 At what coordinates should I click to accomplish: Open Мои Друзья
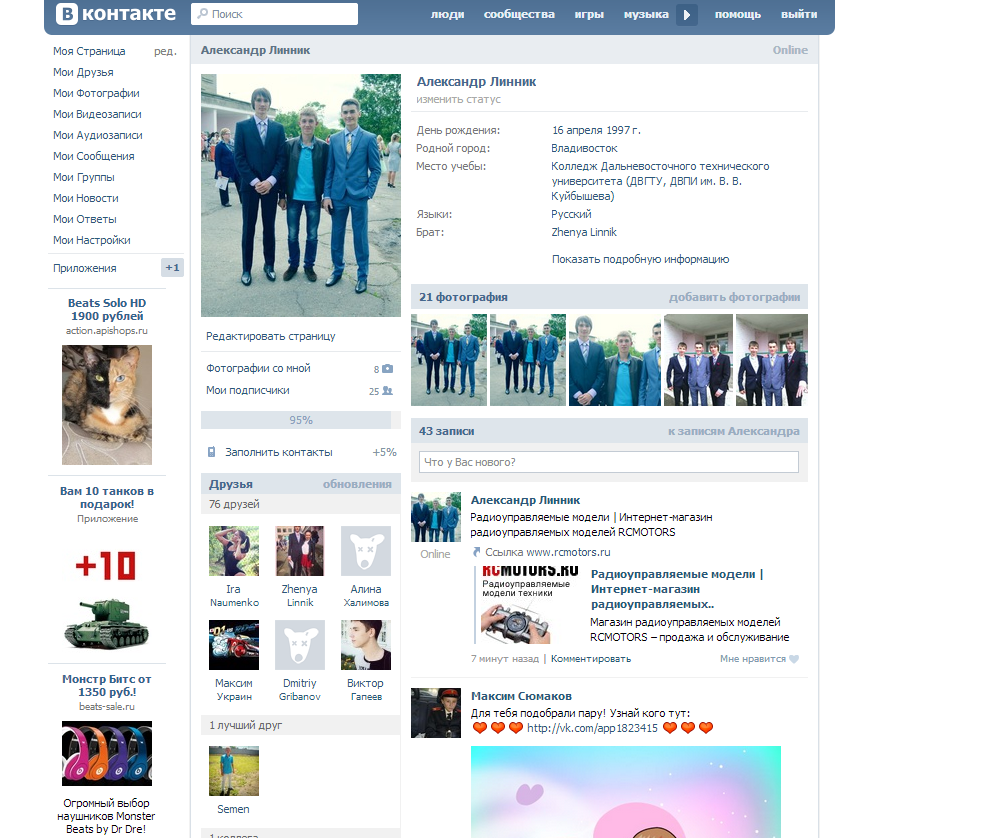click(x=83, y=72)
